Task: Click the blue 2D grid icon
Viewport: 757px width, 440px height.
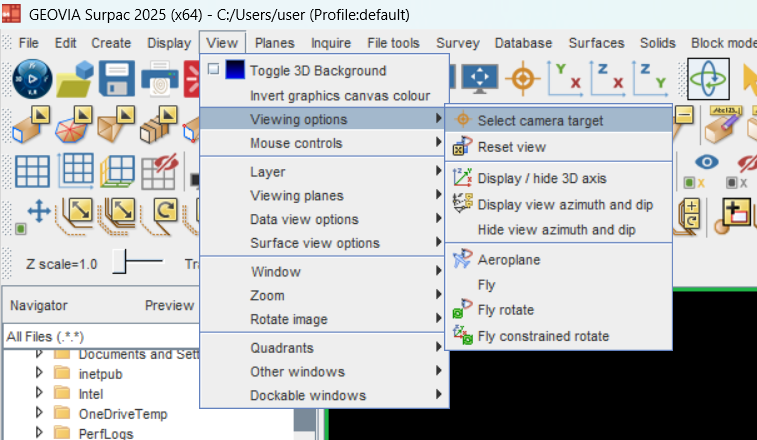Action: click(x=32, y=171)
